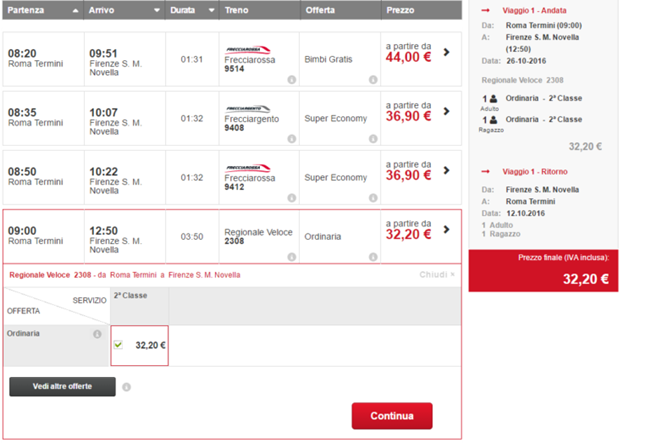Sort results by Arrivo column arrow

point(156,10)
